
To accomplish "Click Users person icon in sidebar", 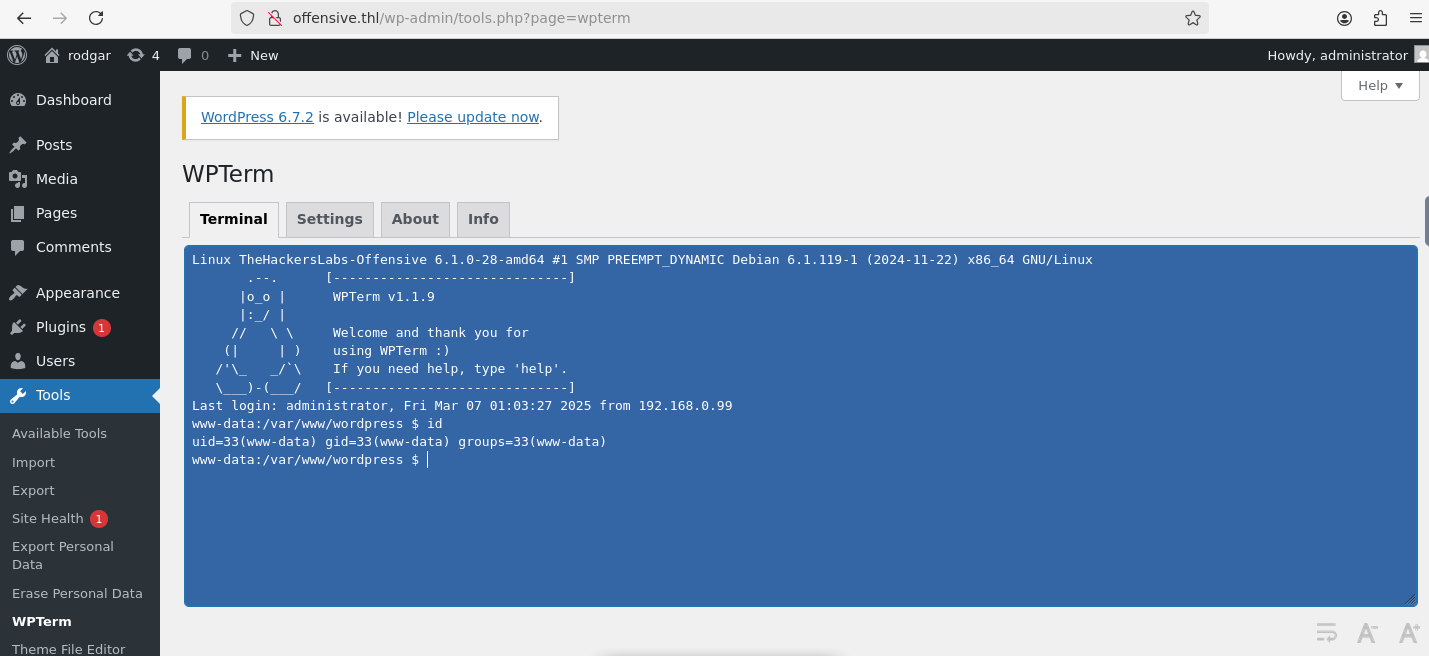I will coord(18,361).
